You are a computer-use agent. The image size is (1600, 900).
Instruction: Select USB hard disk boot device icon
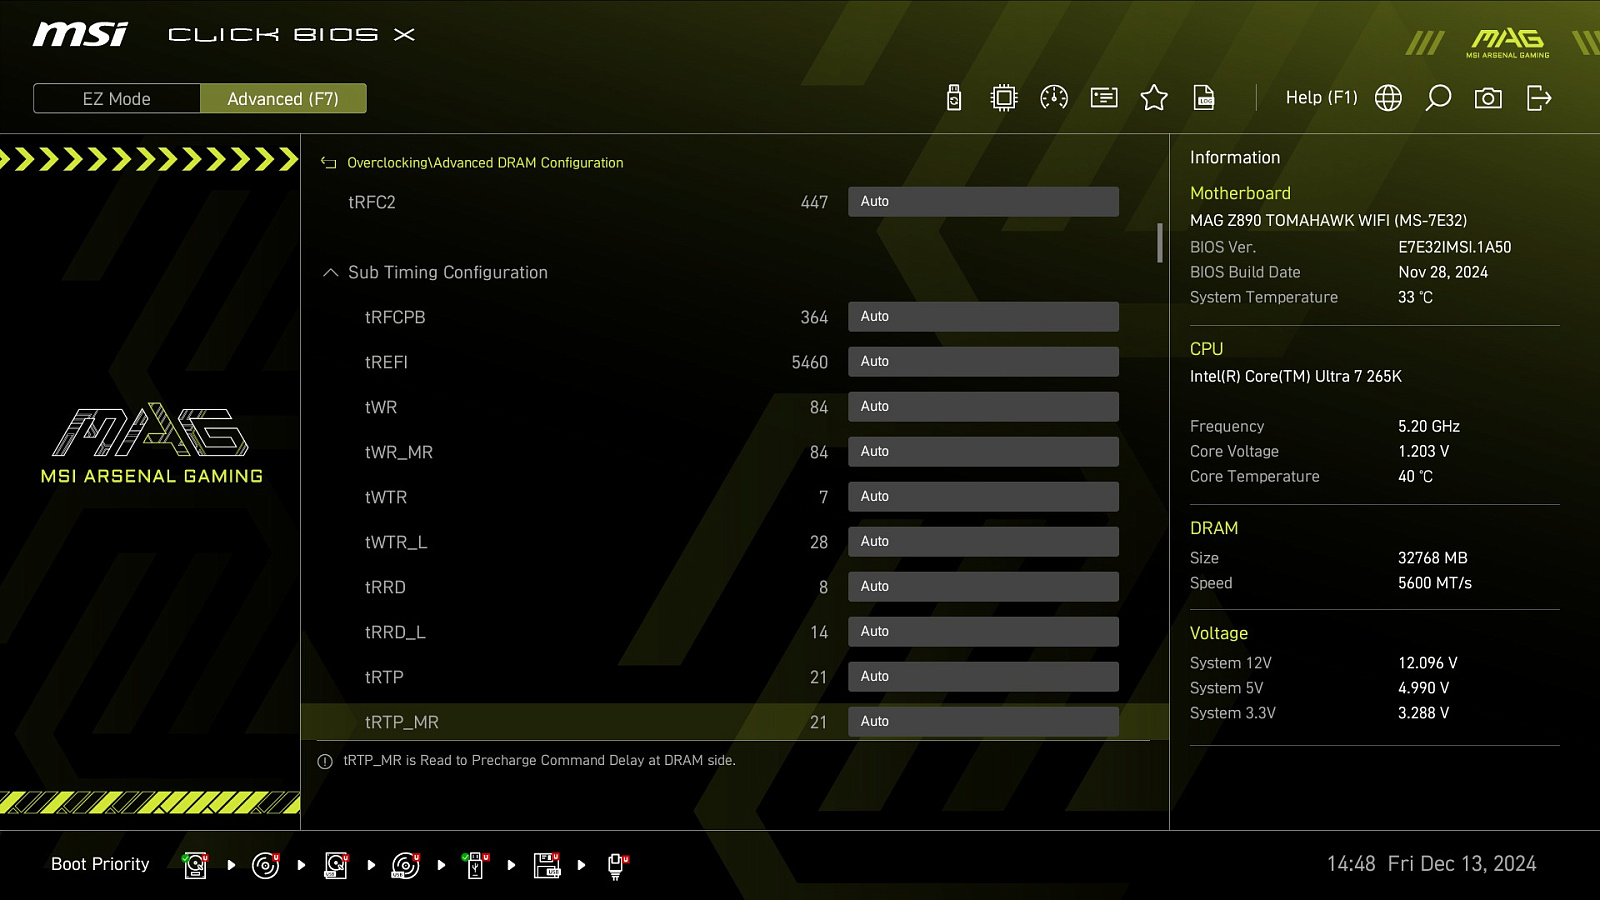pyautogui.click(x=336, y=865)
